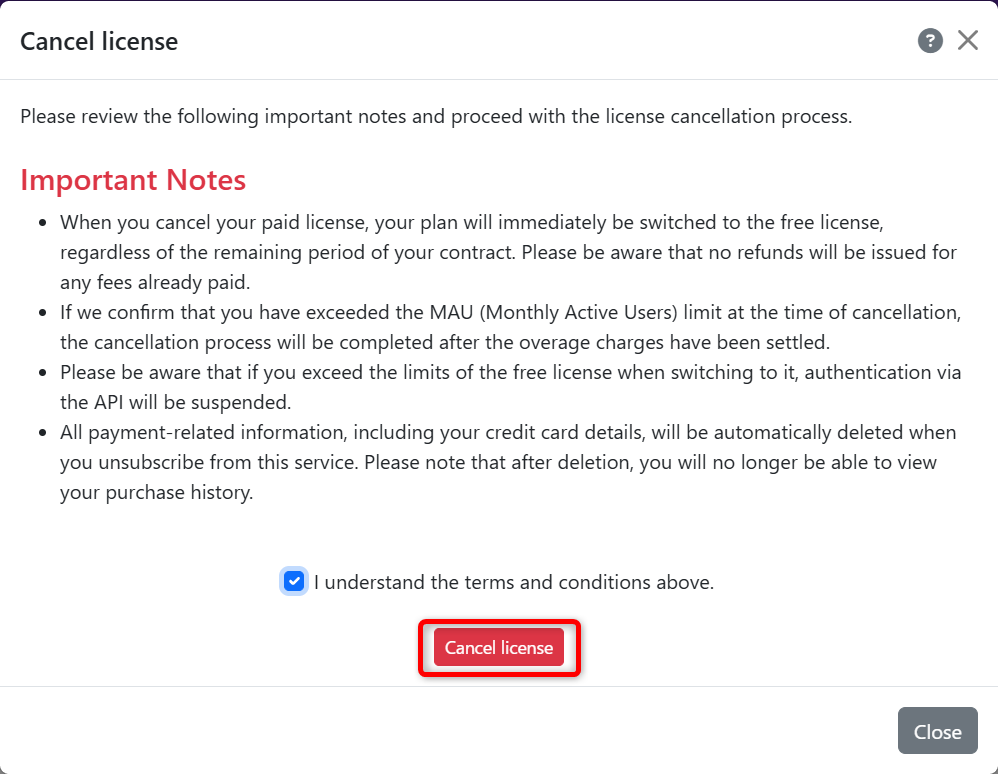Click the X icon to dismiss the dialog
Screen dimensions: 998x774
pyautogui.click(x=967, y=40)
